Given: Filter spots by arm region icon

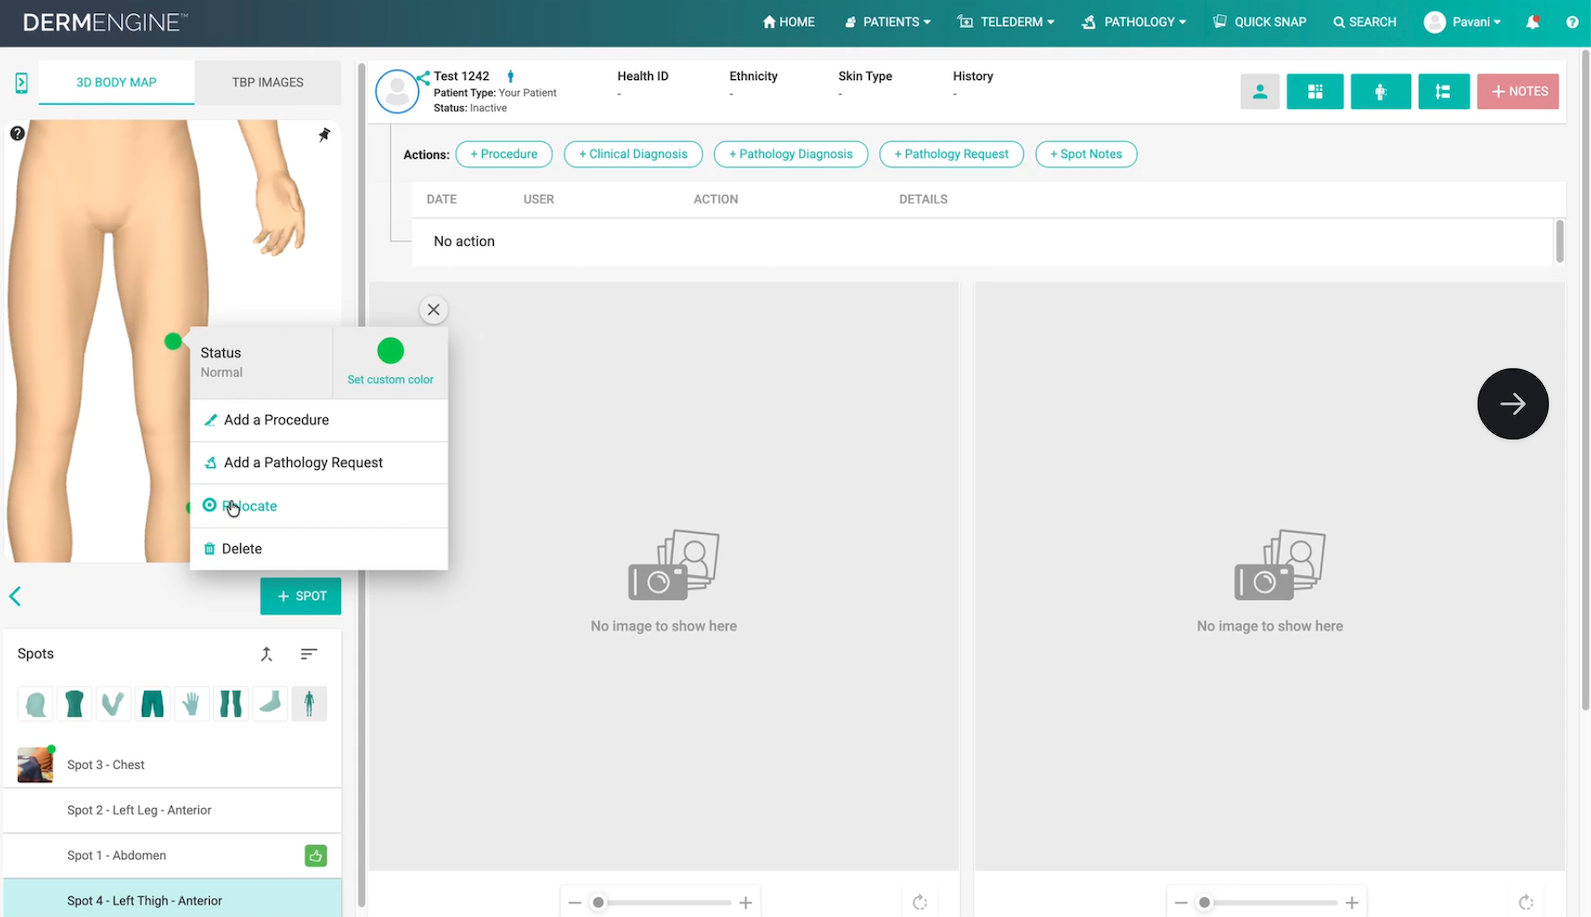Looking at the screenshot, I should pyautogui.click(x=113, y=704).
